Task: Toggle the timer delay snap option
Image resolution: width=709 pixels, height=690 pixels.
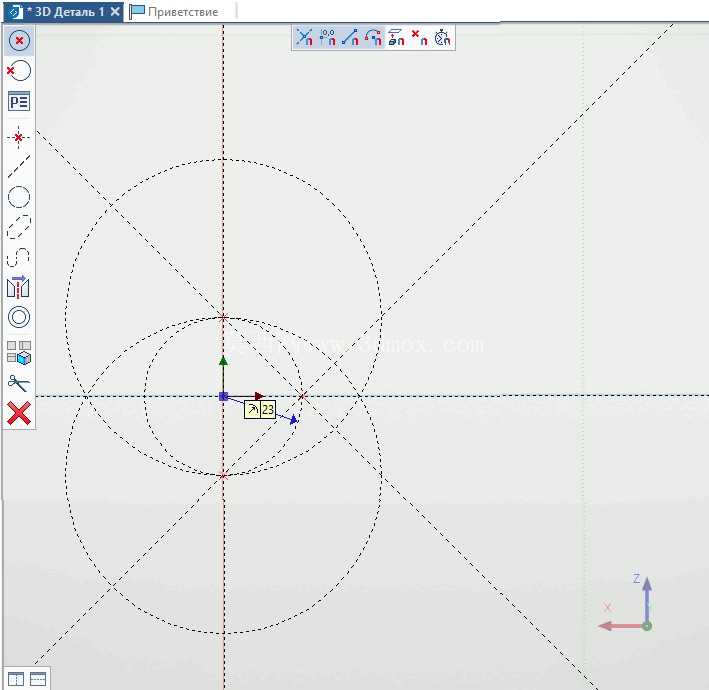Action: coord(442,38)
